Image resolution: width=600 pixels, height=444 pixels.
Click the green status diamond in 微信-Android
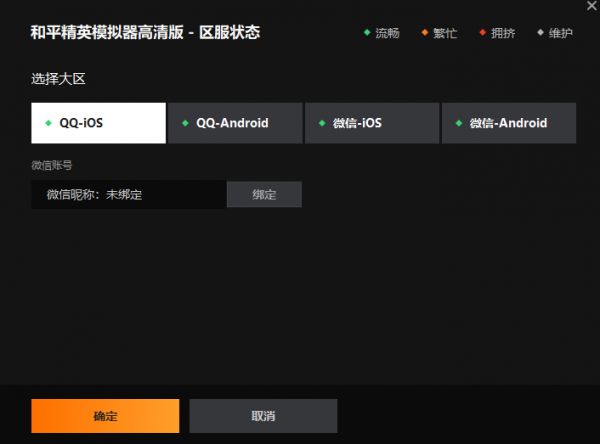459,123
